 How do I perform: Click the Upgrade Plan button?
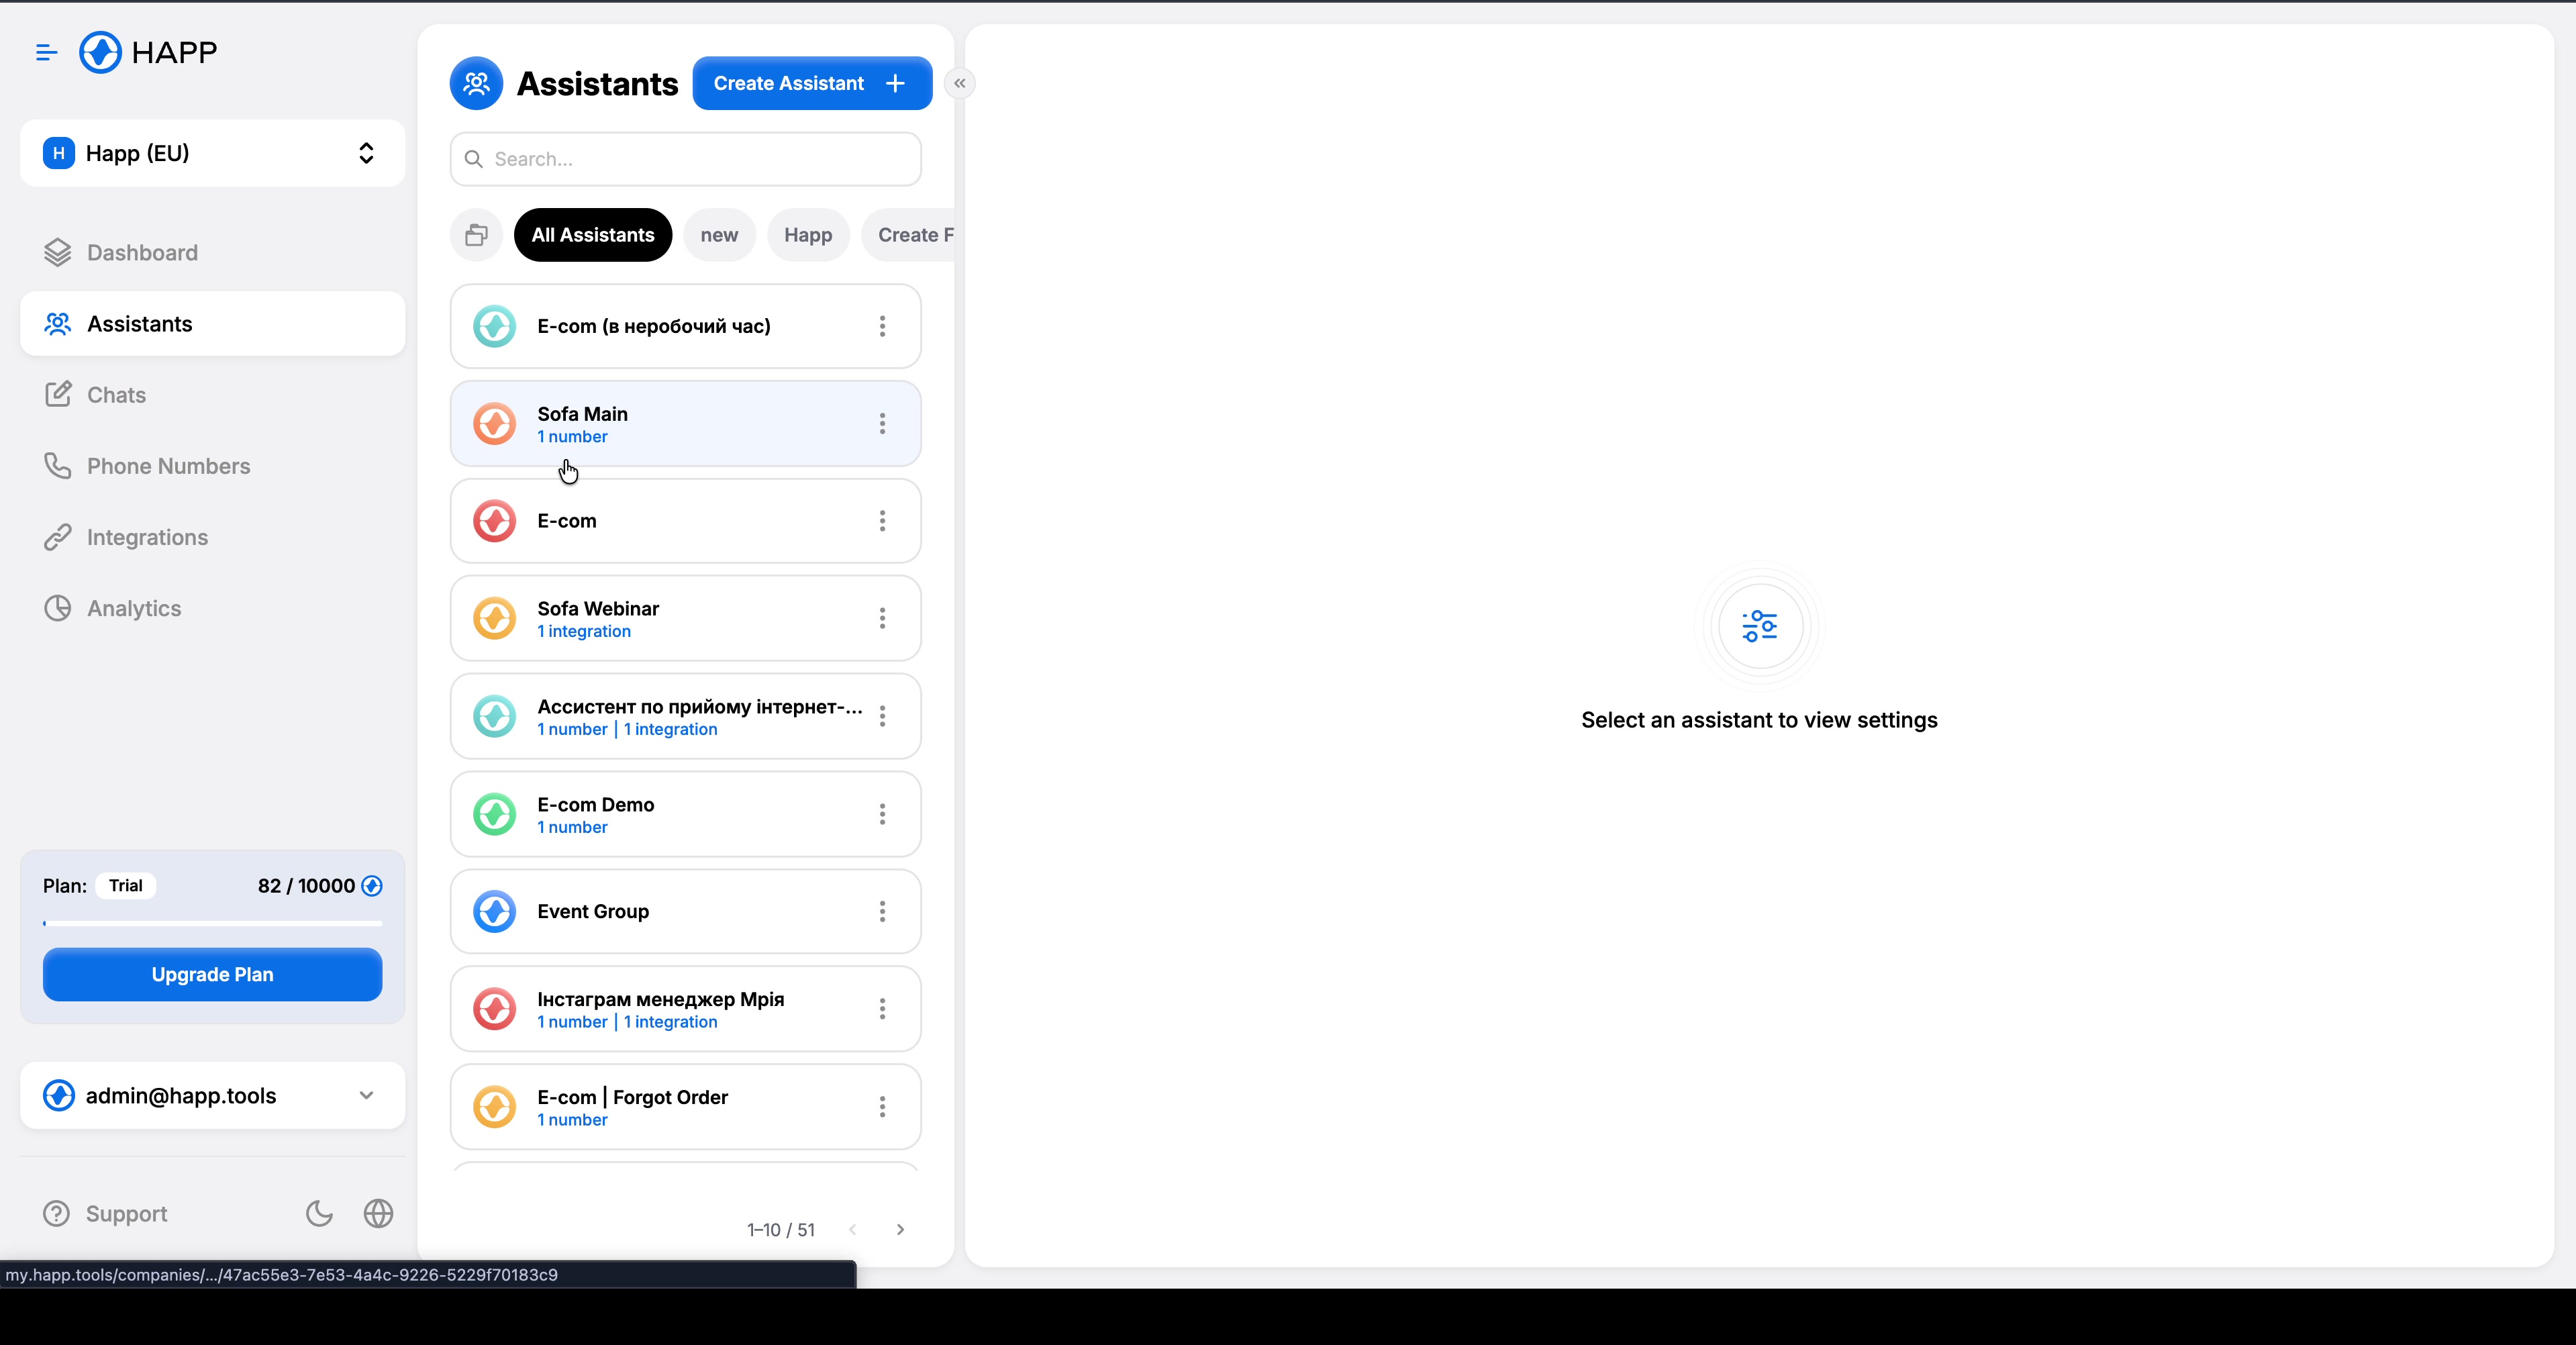click(x=212, y=974)
